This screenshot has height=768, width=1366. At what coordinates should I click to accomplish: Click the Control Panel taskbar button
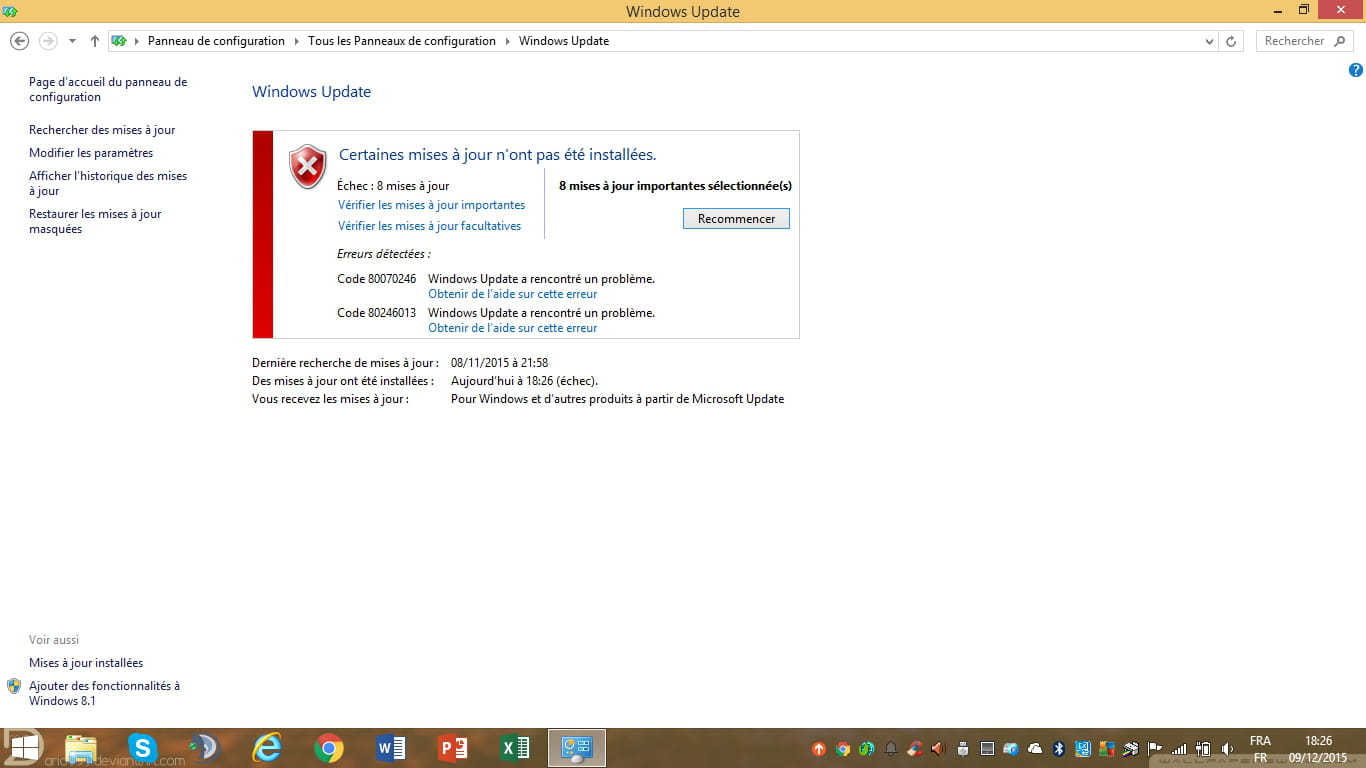pyautogui.click(x=577, y=748)
